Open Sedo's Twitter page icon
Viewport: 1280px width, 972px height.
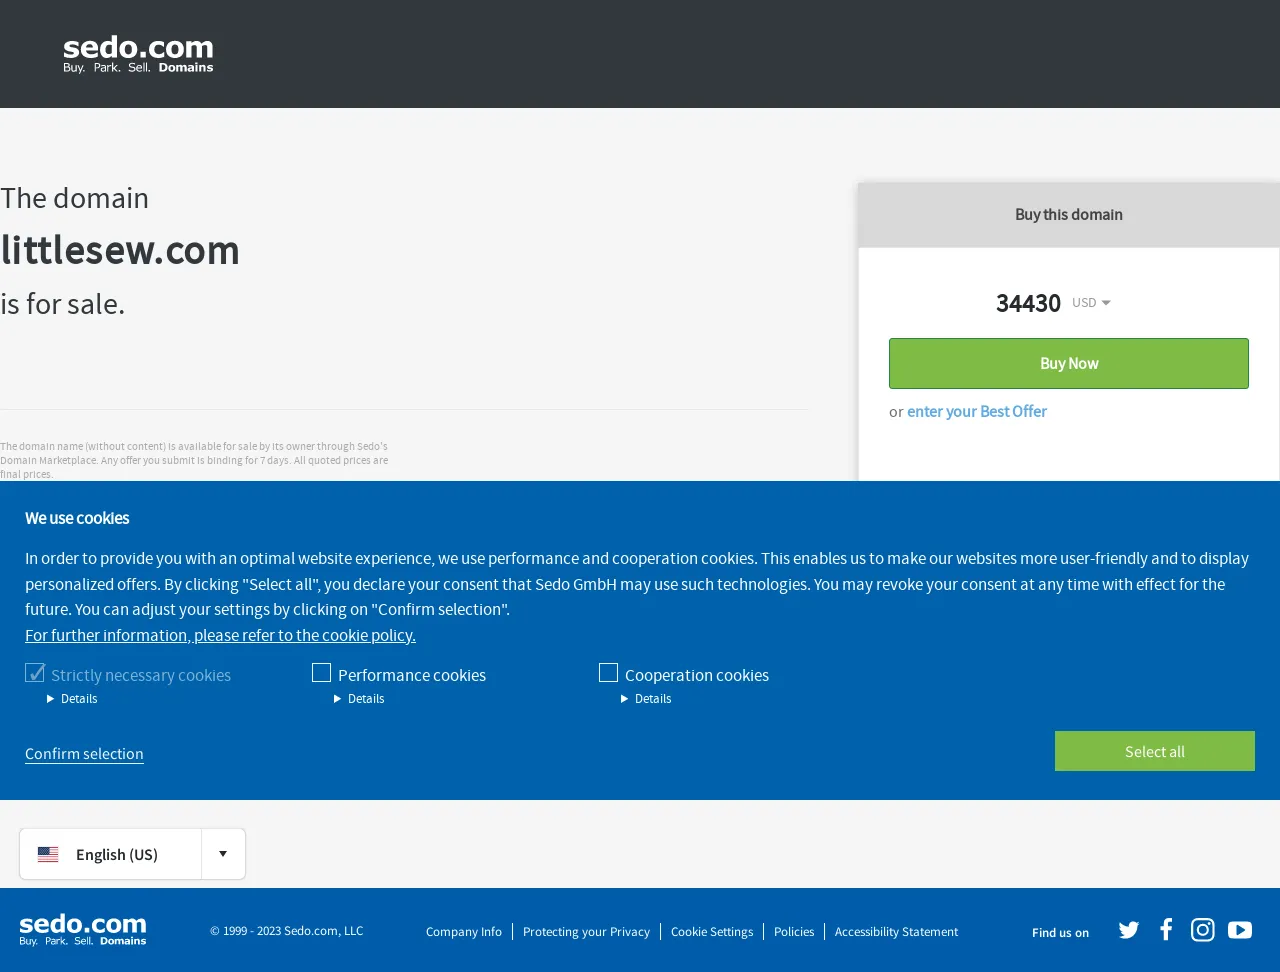point(1129,931)
